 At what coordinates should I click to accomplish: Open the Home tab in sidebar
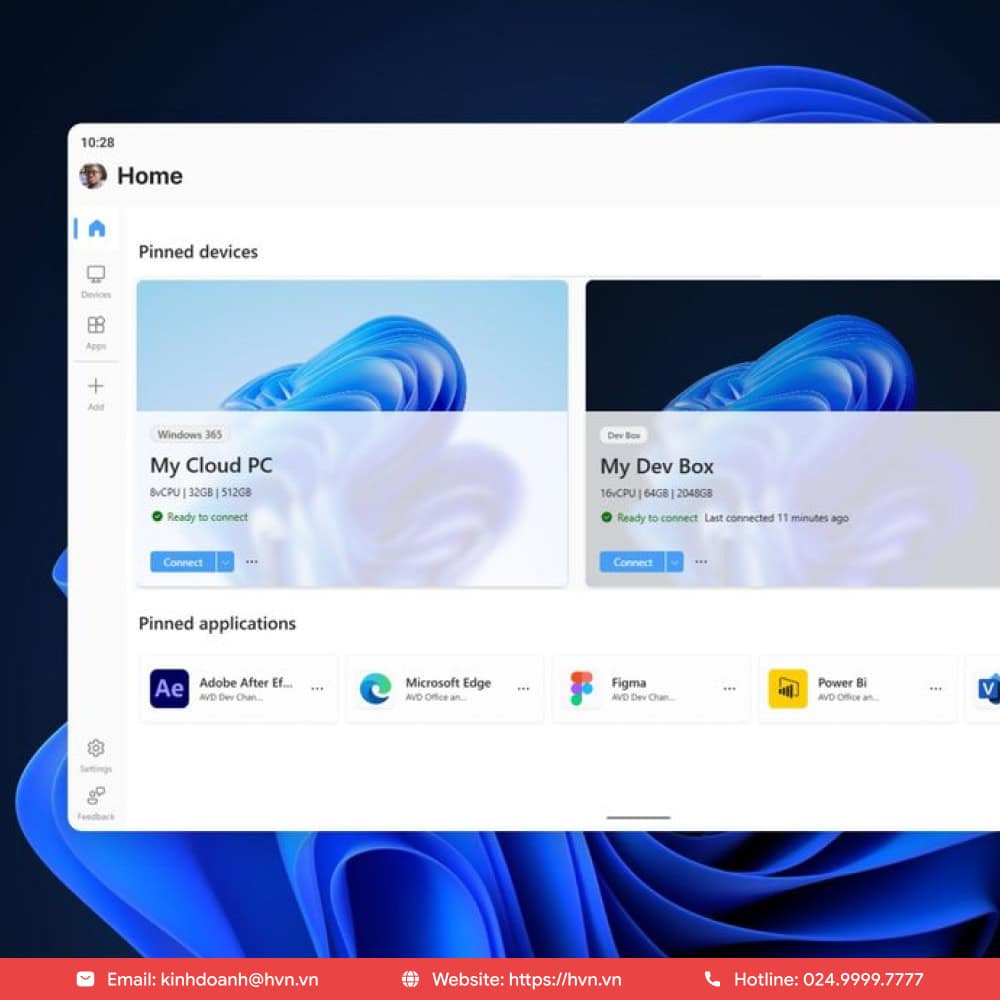pos(96,228)
